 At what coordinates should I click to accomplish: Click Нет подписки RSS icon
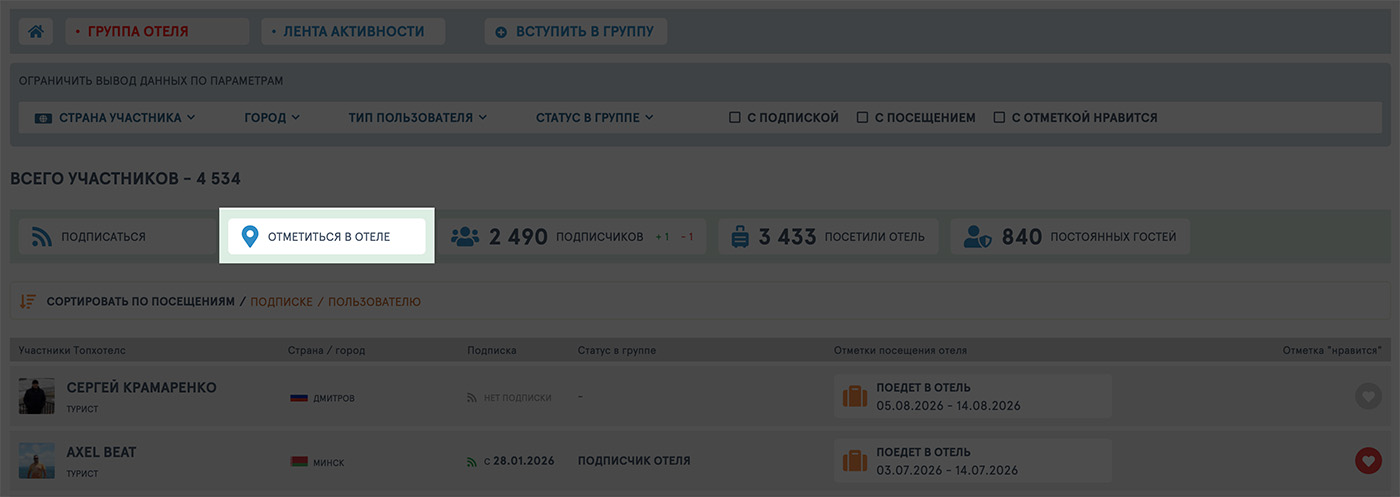pos(472,398)
